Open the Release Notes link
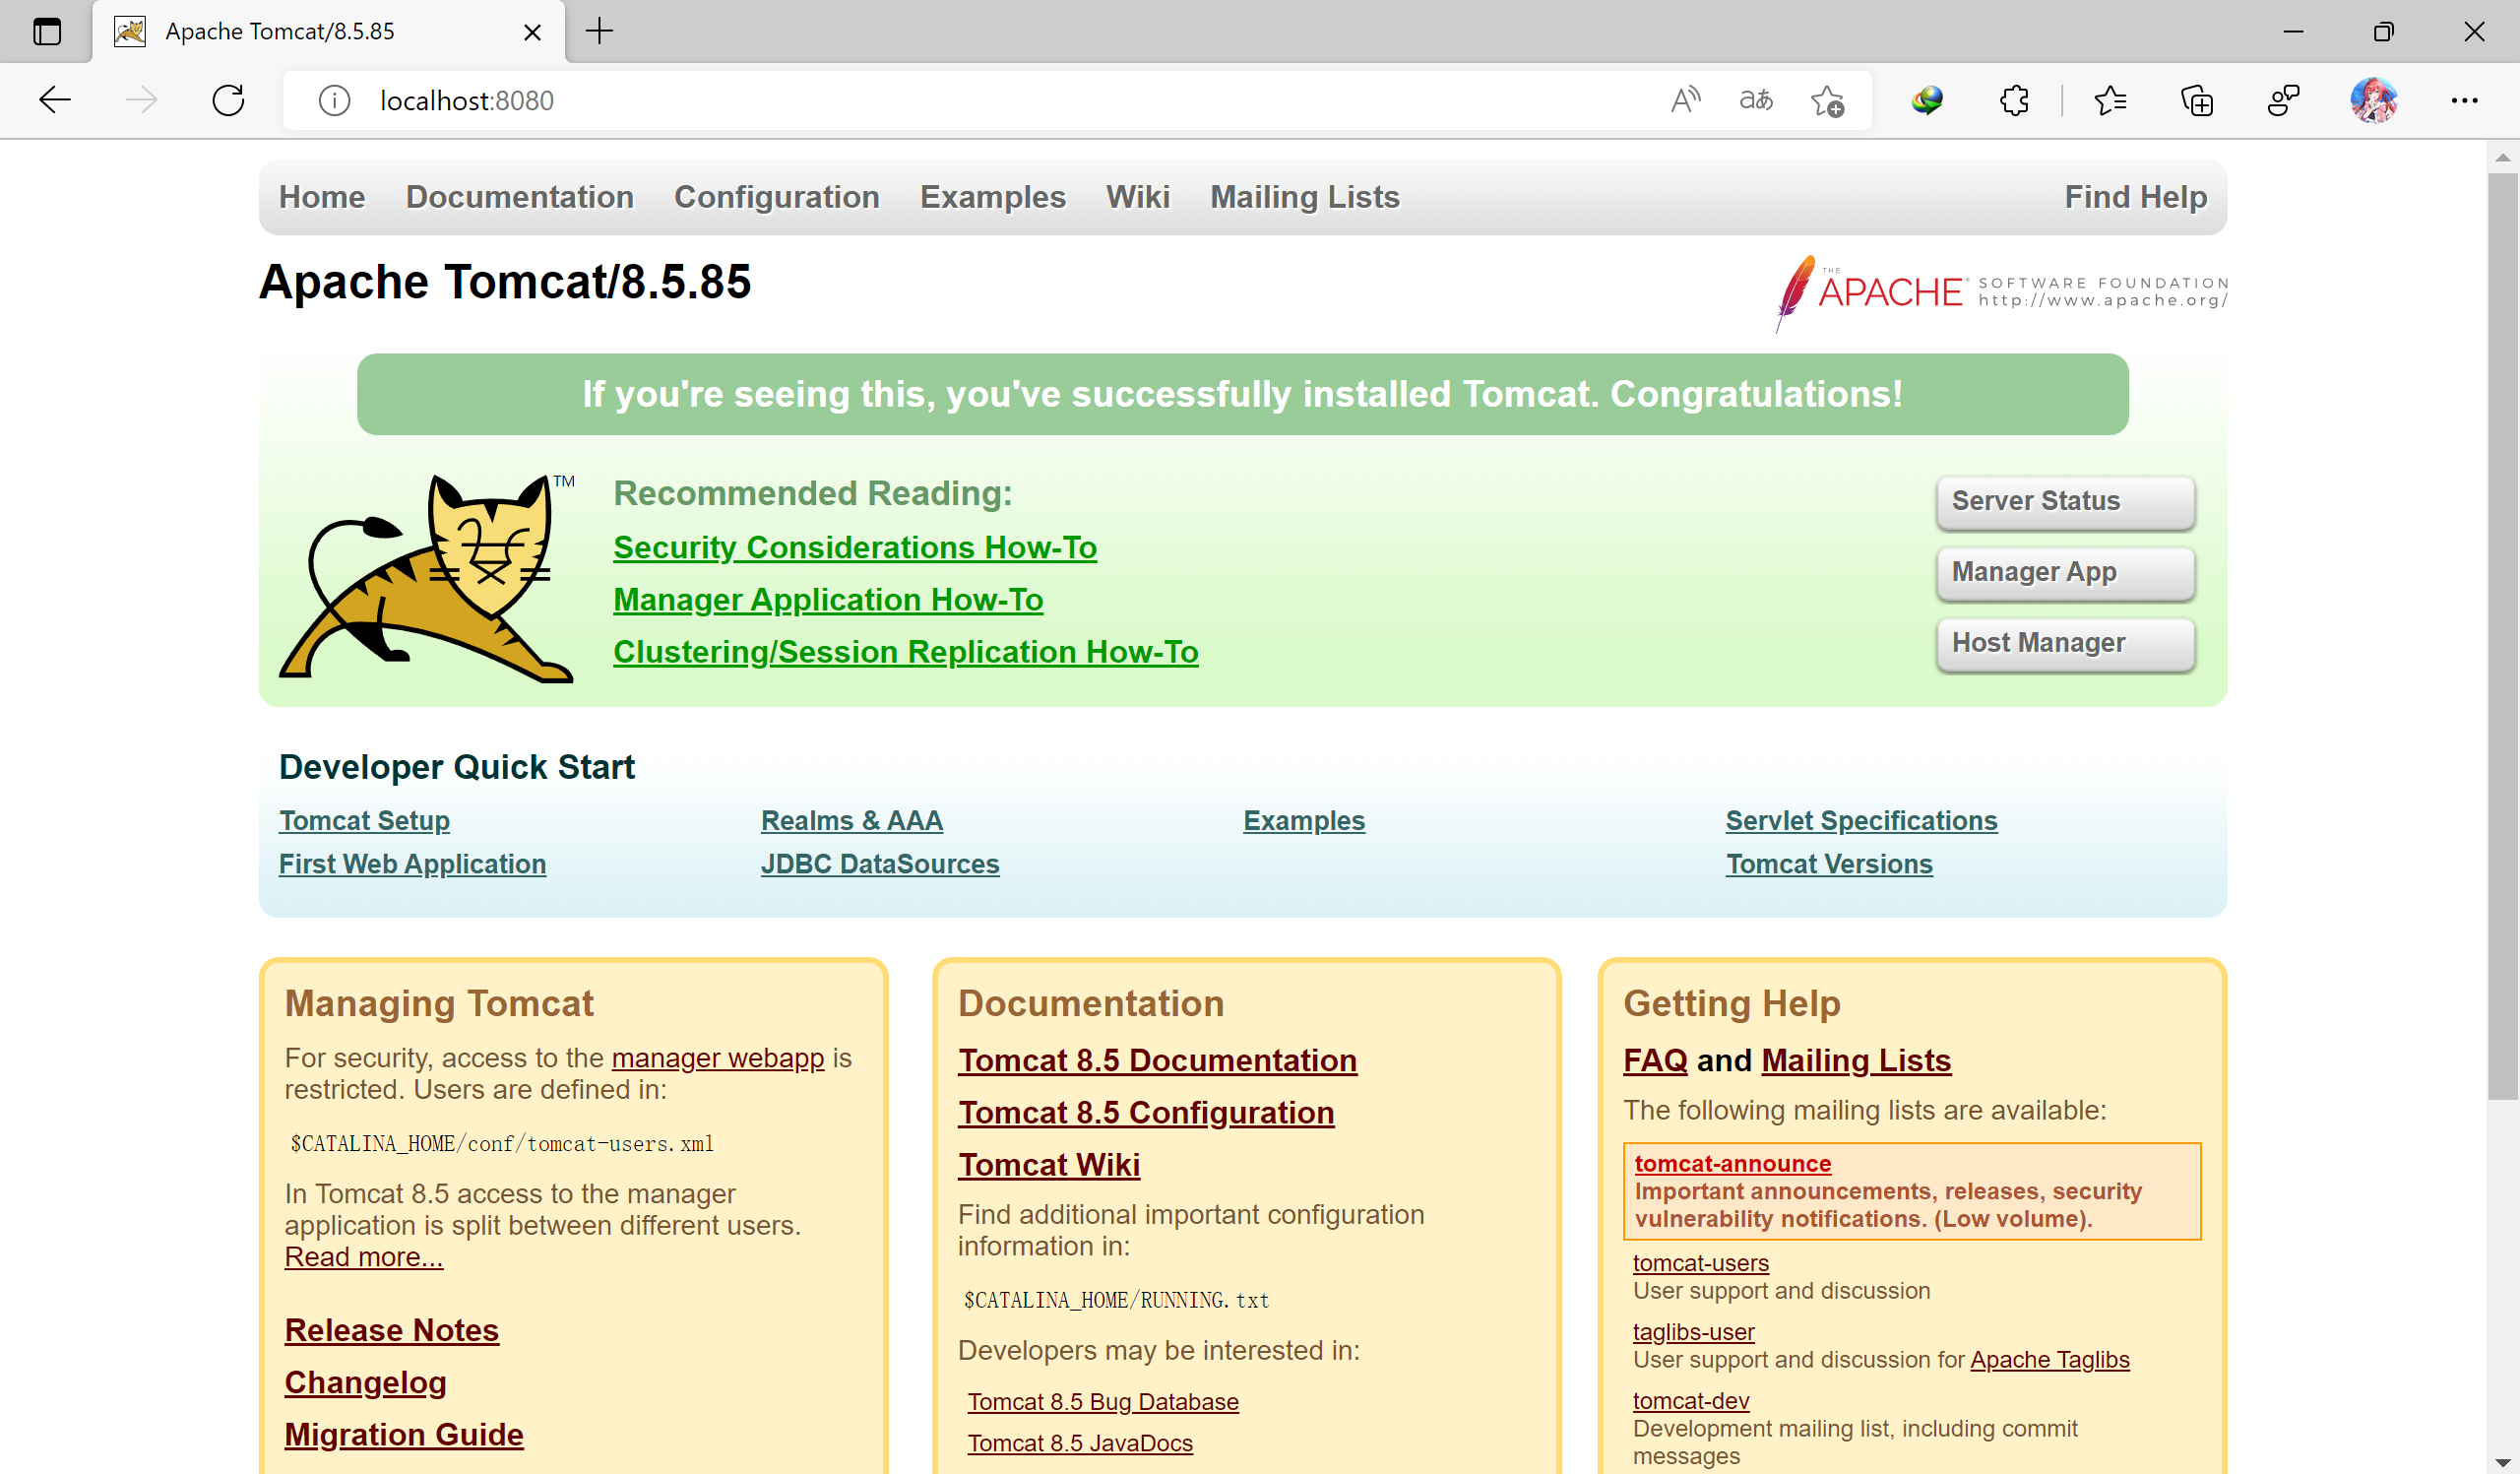Screen dimensions: 2520x1474 click(392, 1330)
